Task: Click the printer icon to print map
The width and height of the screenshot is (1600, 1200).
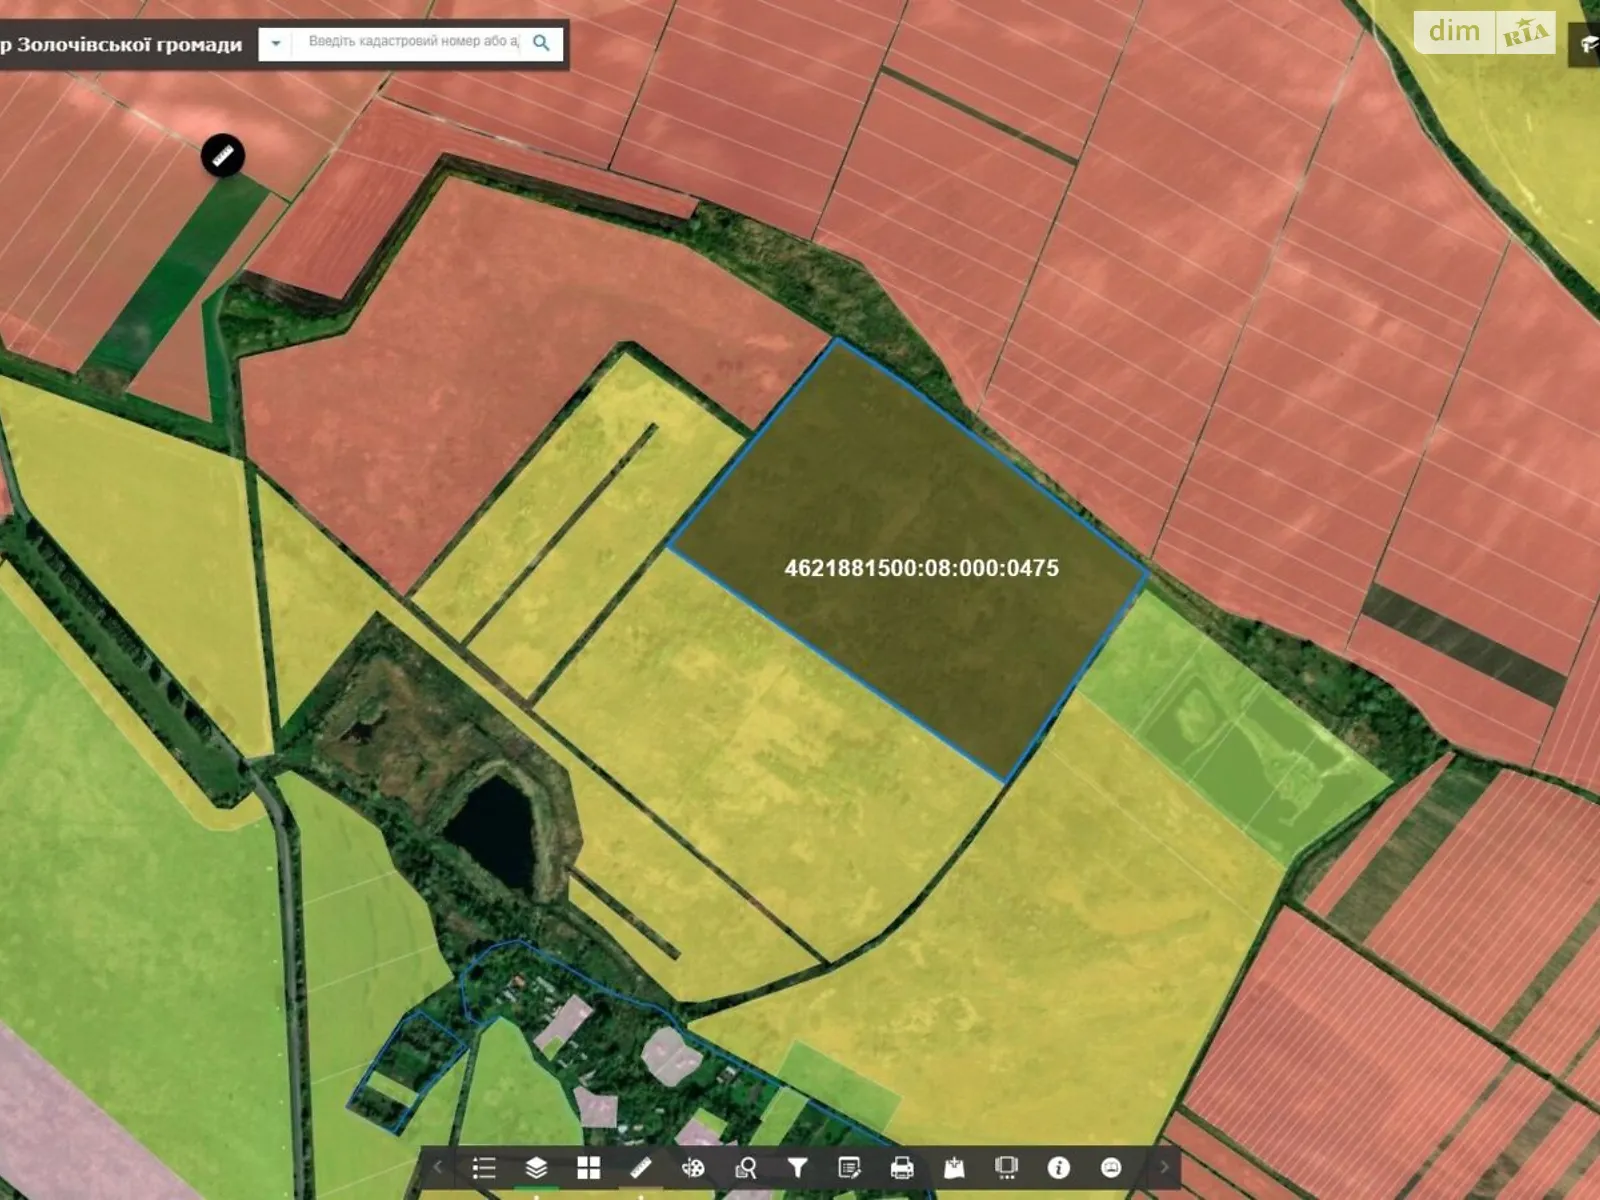Action: tap(901, 1168)
